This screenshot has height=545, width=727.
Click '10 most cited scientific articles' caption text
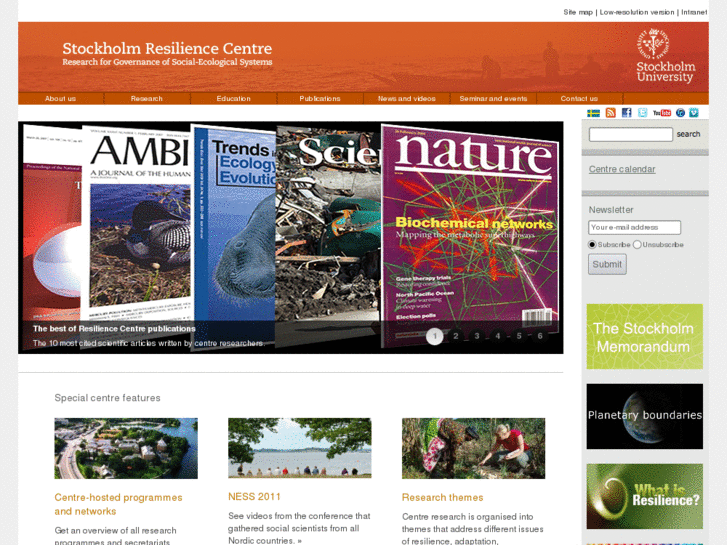click(x=148, y=343)
